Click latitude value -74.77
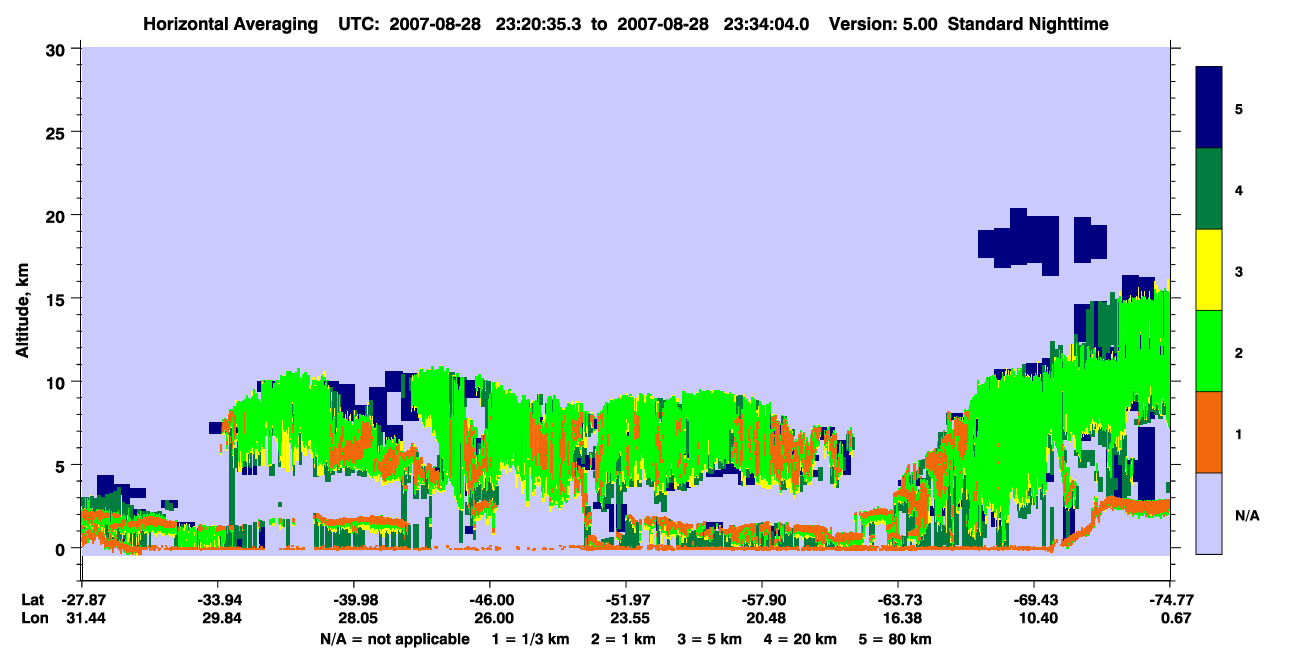 pos(1170,600)
